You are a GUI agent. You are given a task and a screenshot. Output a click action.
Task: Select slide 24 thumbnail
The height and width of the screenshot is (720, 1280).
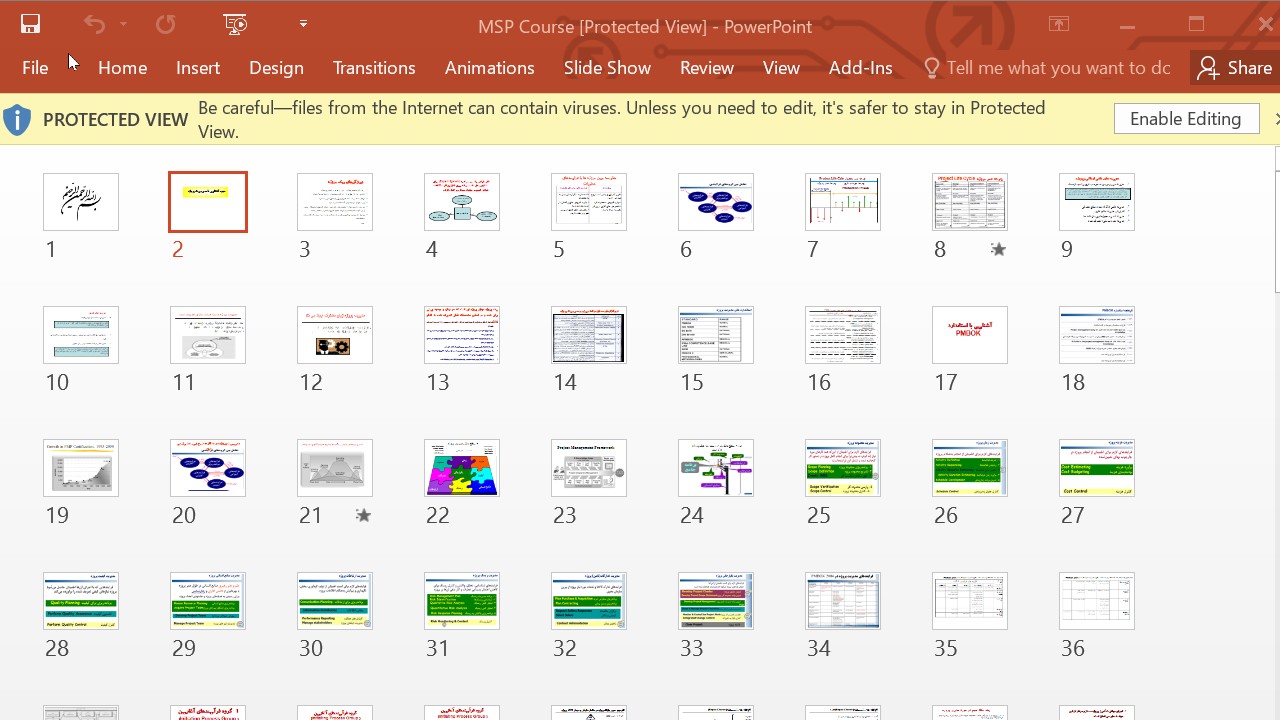coord(716,468)
